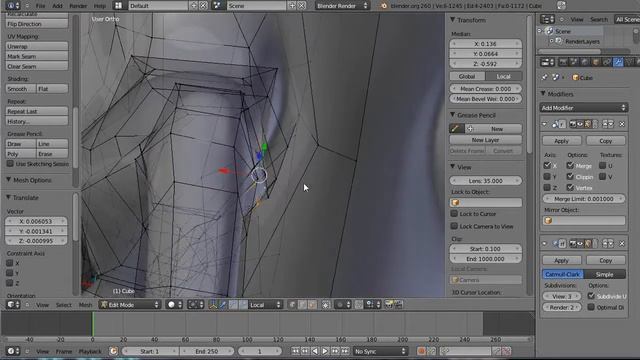Enable Use Sketching Sessions checkbox
Viewport: 640px width, 360px height.
[x=10, y=164]
